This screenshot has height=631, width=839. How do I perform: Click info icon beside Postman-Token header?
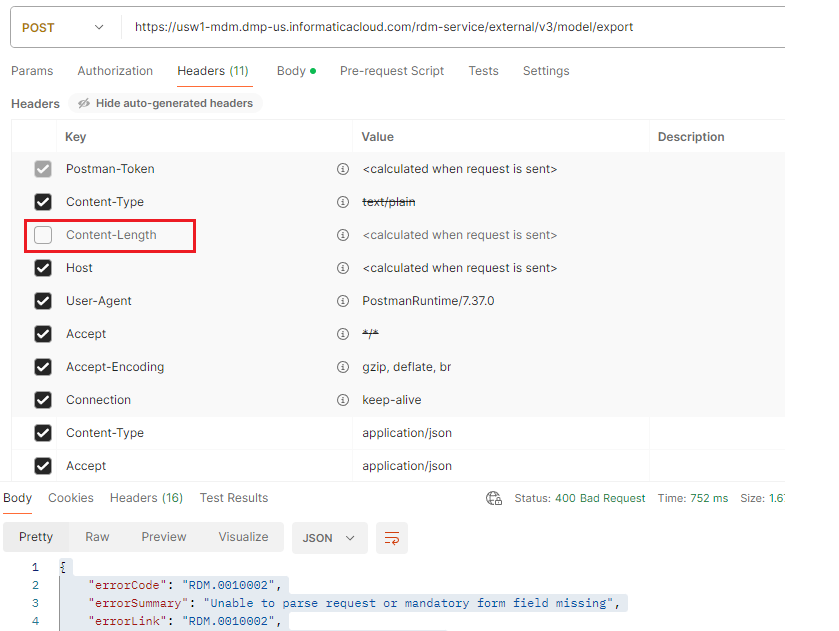point(342,169)
